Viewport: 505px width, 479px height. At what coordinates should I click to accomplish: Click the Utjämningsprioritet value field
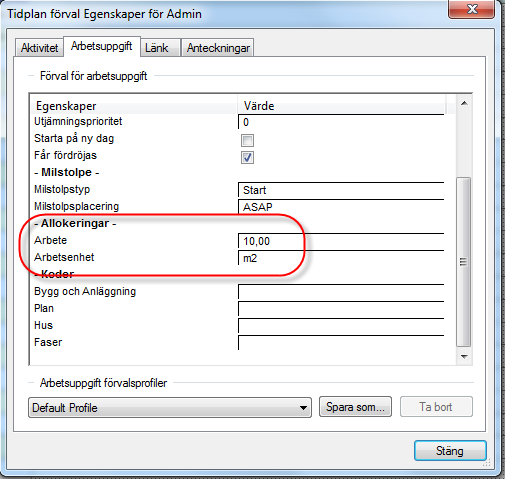pos(341,122)
